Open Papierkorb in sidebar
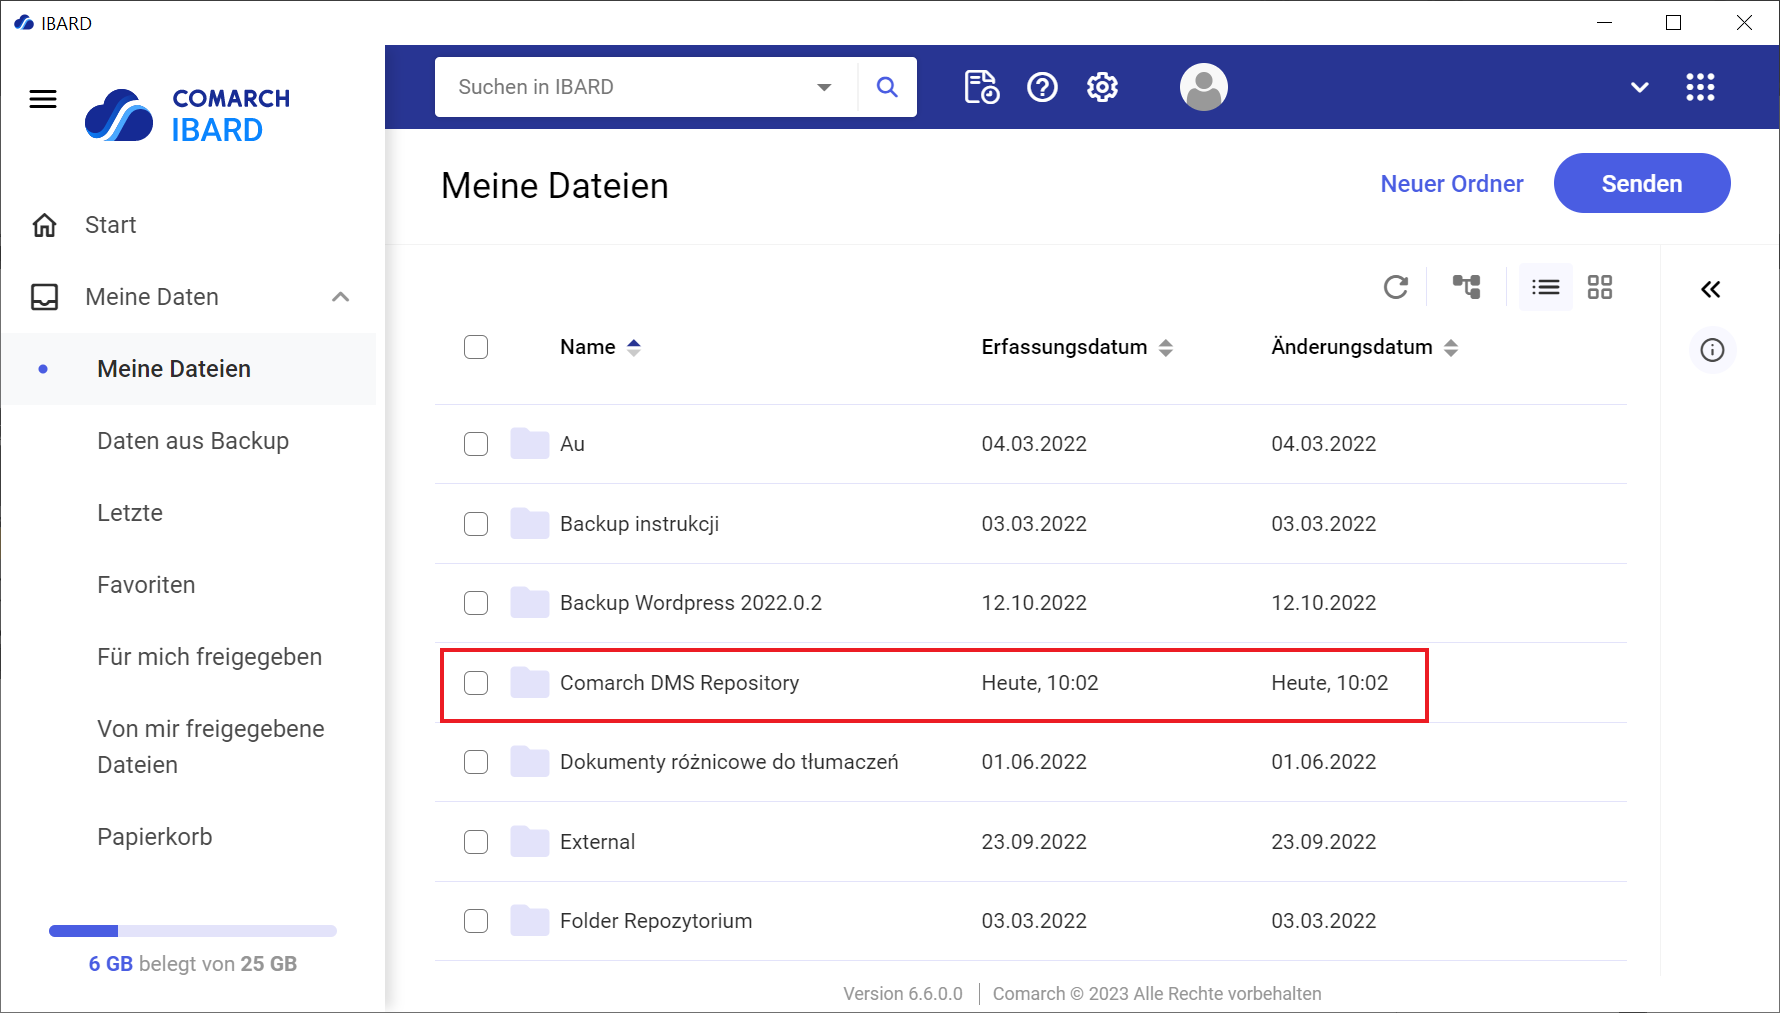The image size is (1780, 1013). (x=155, y=837)
